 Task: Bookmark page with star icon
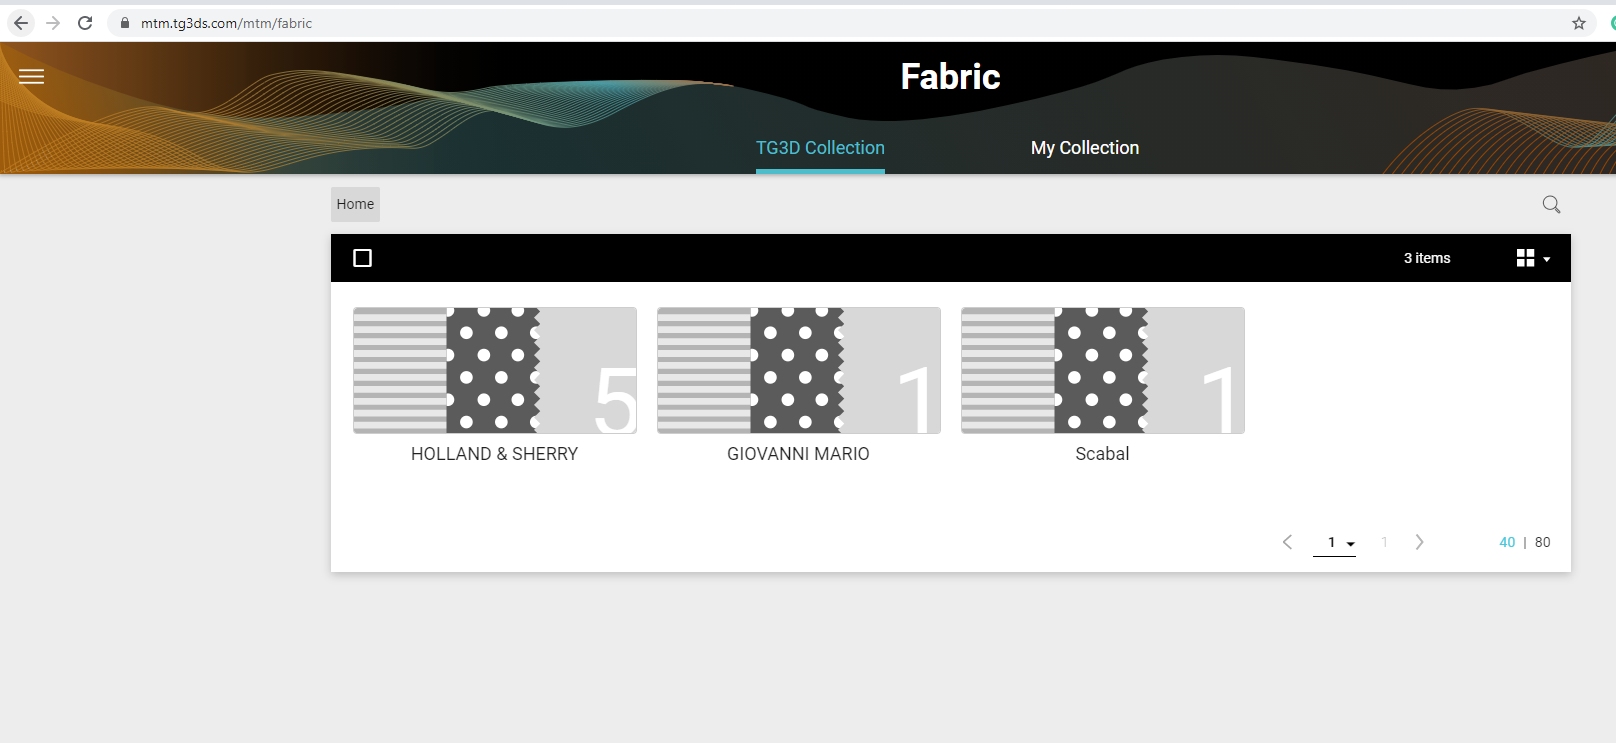[1579, 23]
